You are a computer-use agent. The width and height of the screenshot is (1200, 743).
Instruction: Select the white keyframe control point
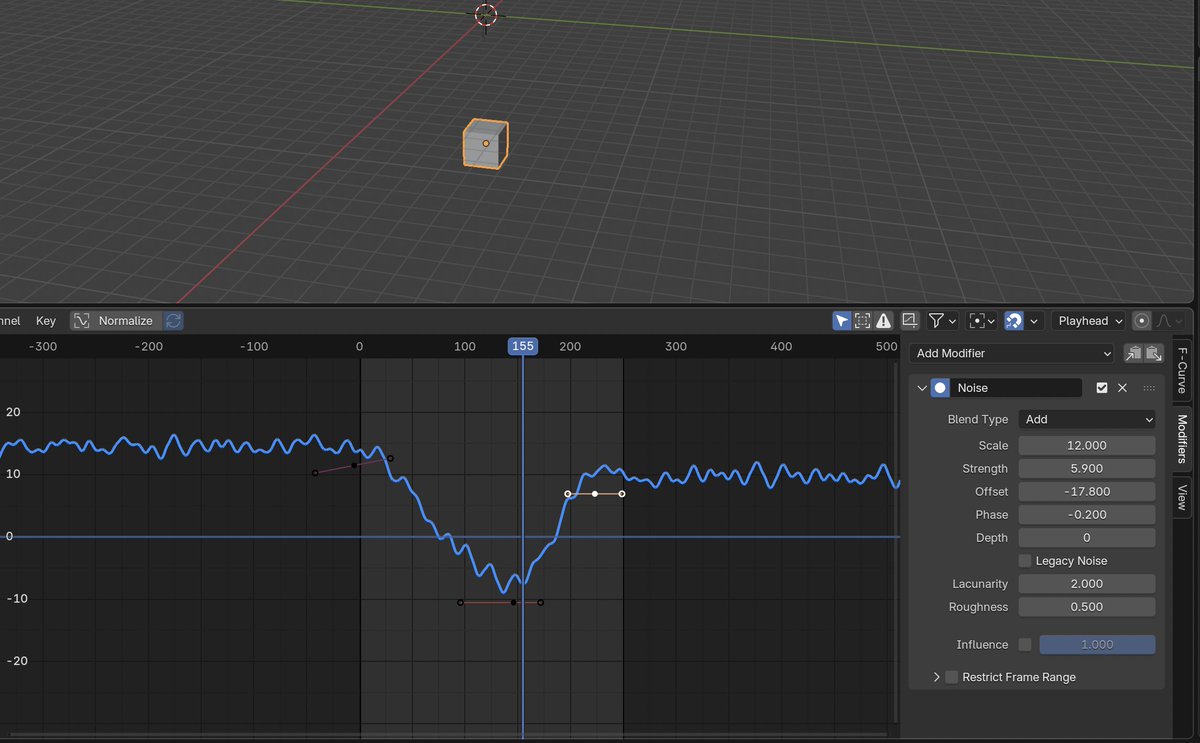click(x=595, y=494)
